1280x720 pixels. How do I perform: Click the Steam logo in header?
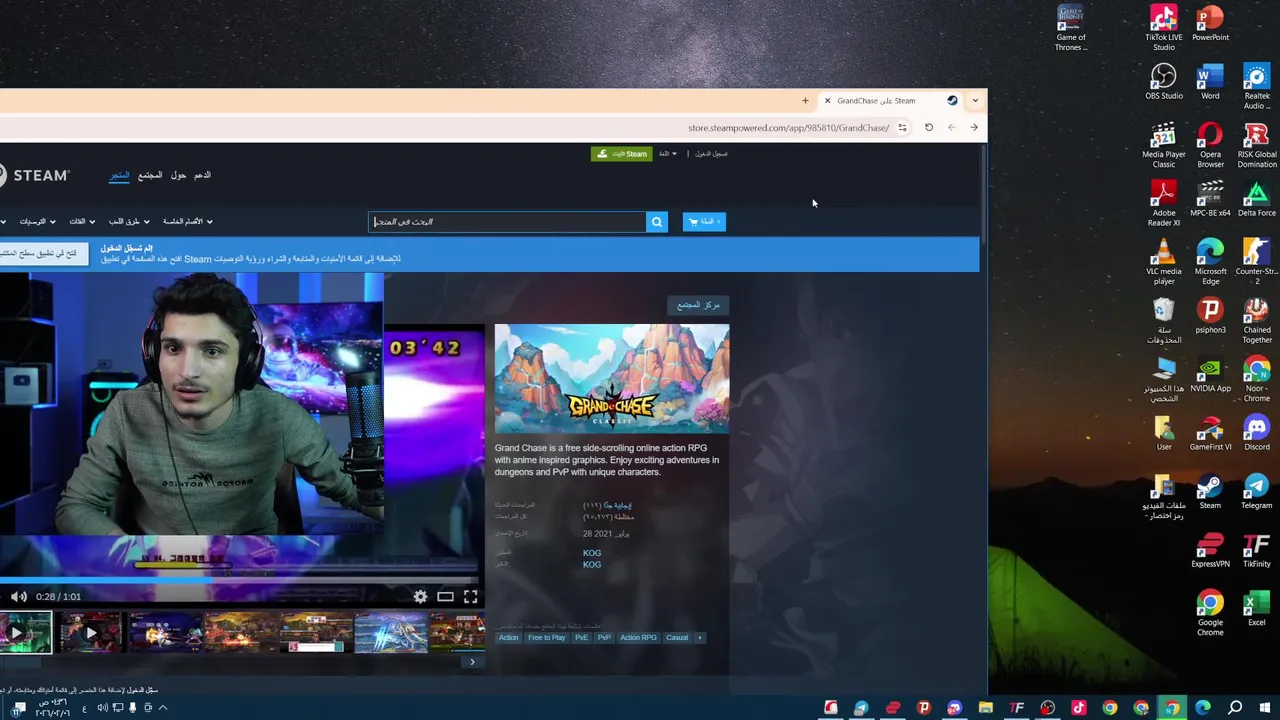pos(35,175)
